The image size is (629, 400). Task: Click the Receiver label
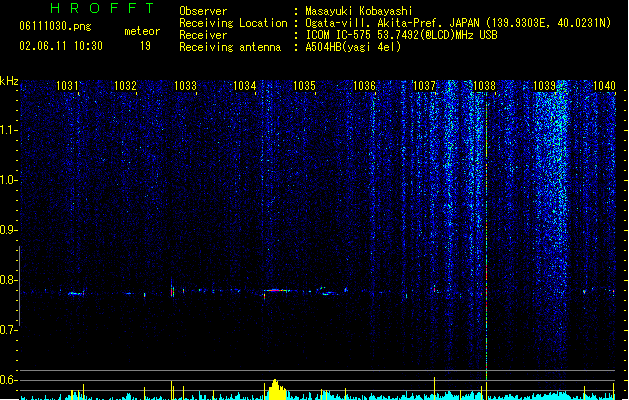pyautogui.click(x=203, y=35)
